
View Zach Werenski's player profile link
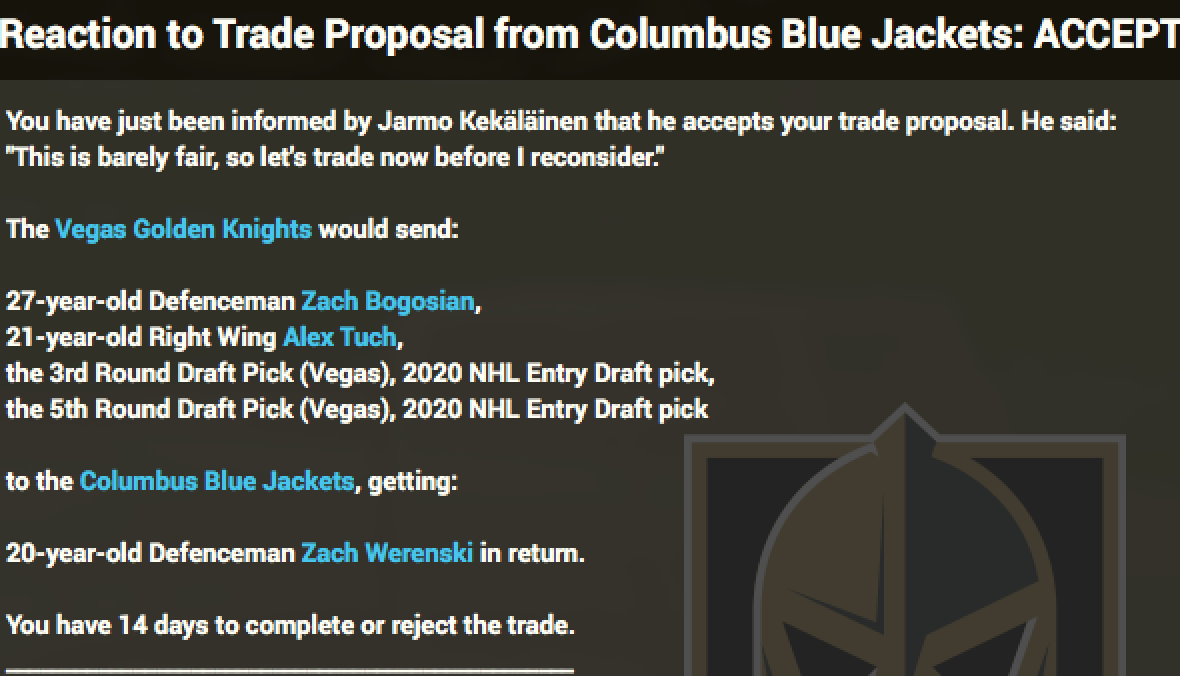(x=387, y=553)
